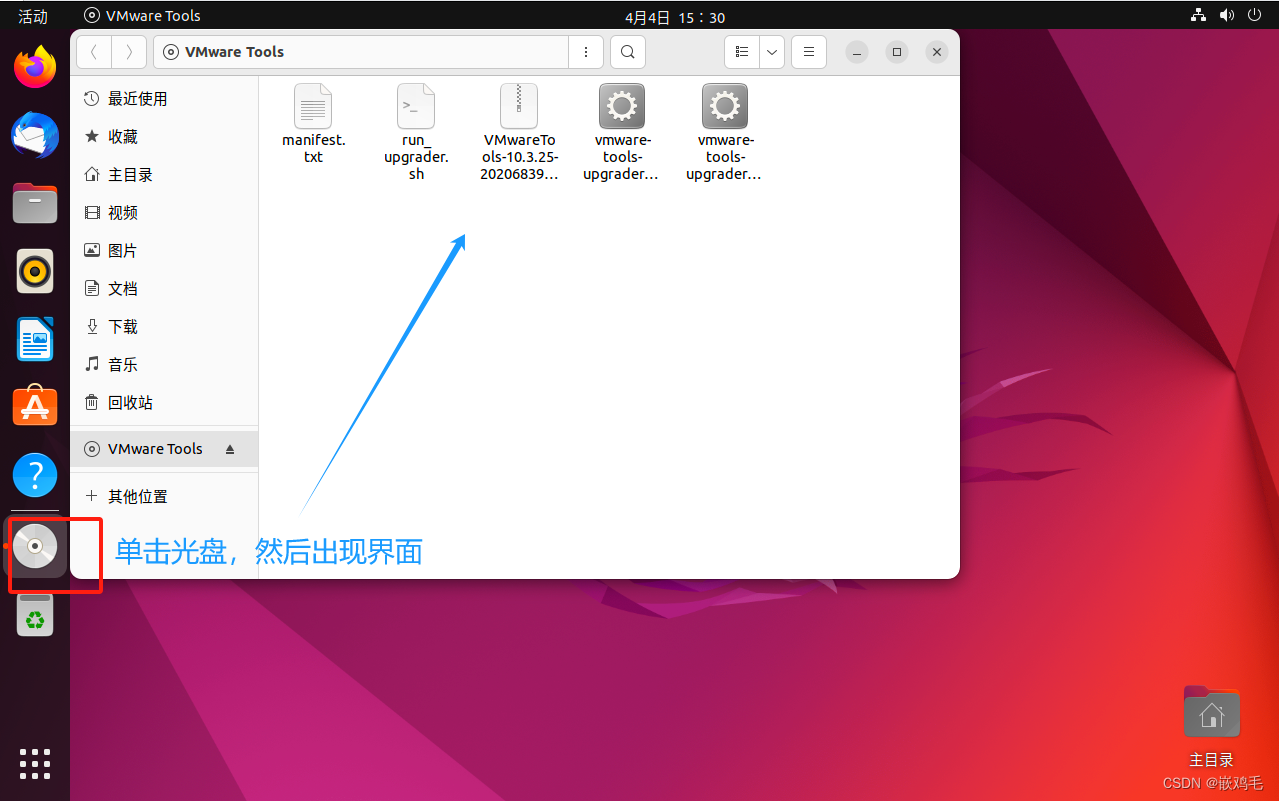Click the search button in Files
Image resolution: width=1279 pixels, height=801 pixels.
(x=627, y=52)
